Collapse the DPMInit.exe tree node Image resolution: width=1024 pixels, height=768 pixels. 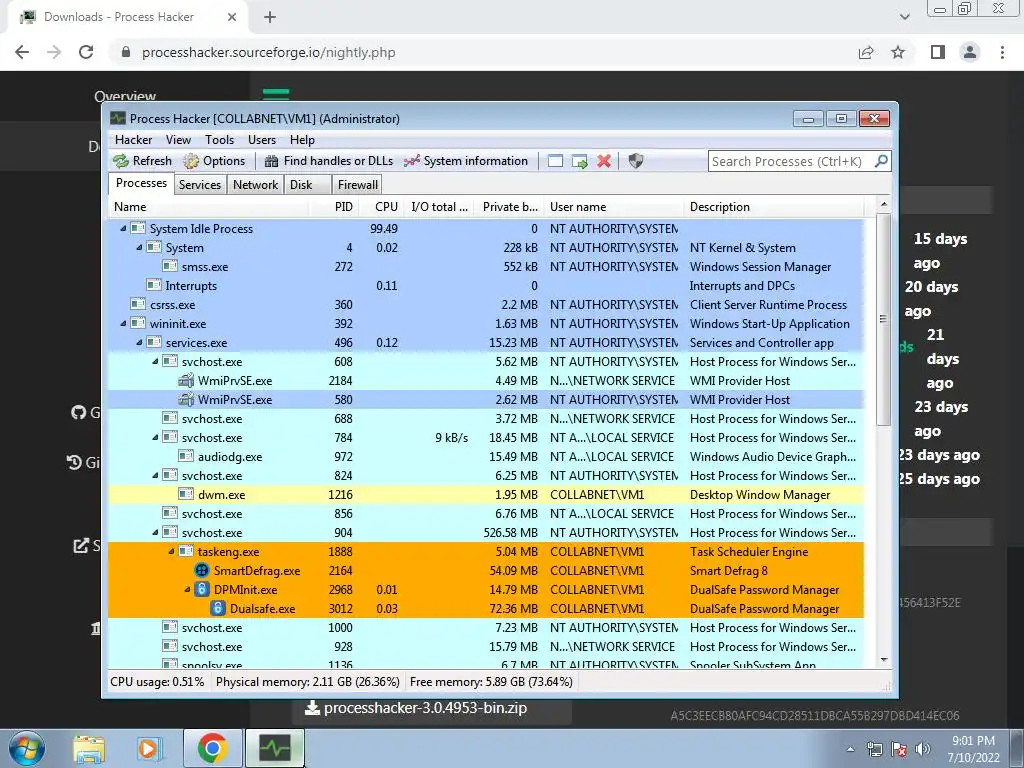point(187,590)
